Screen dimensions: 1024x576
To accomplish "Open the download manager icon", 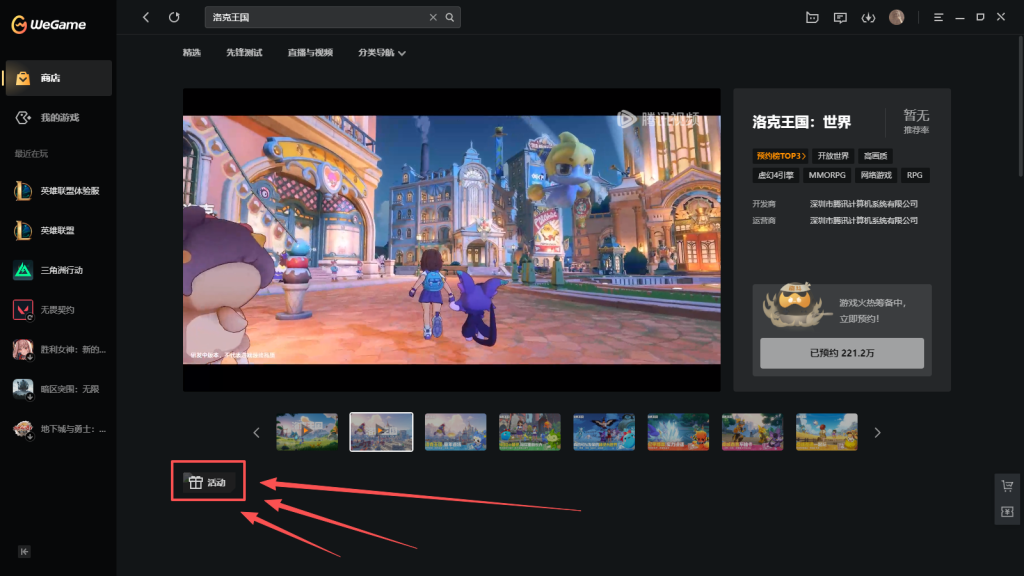I will click(x=867, y=17).
